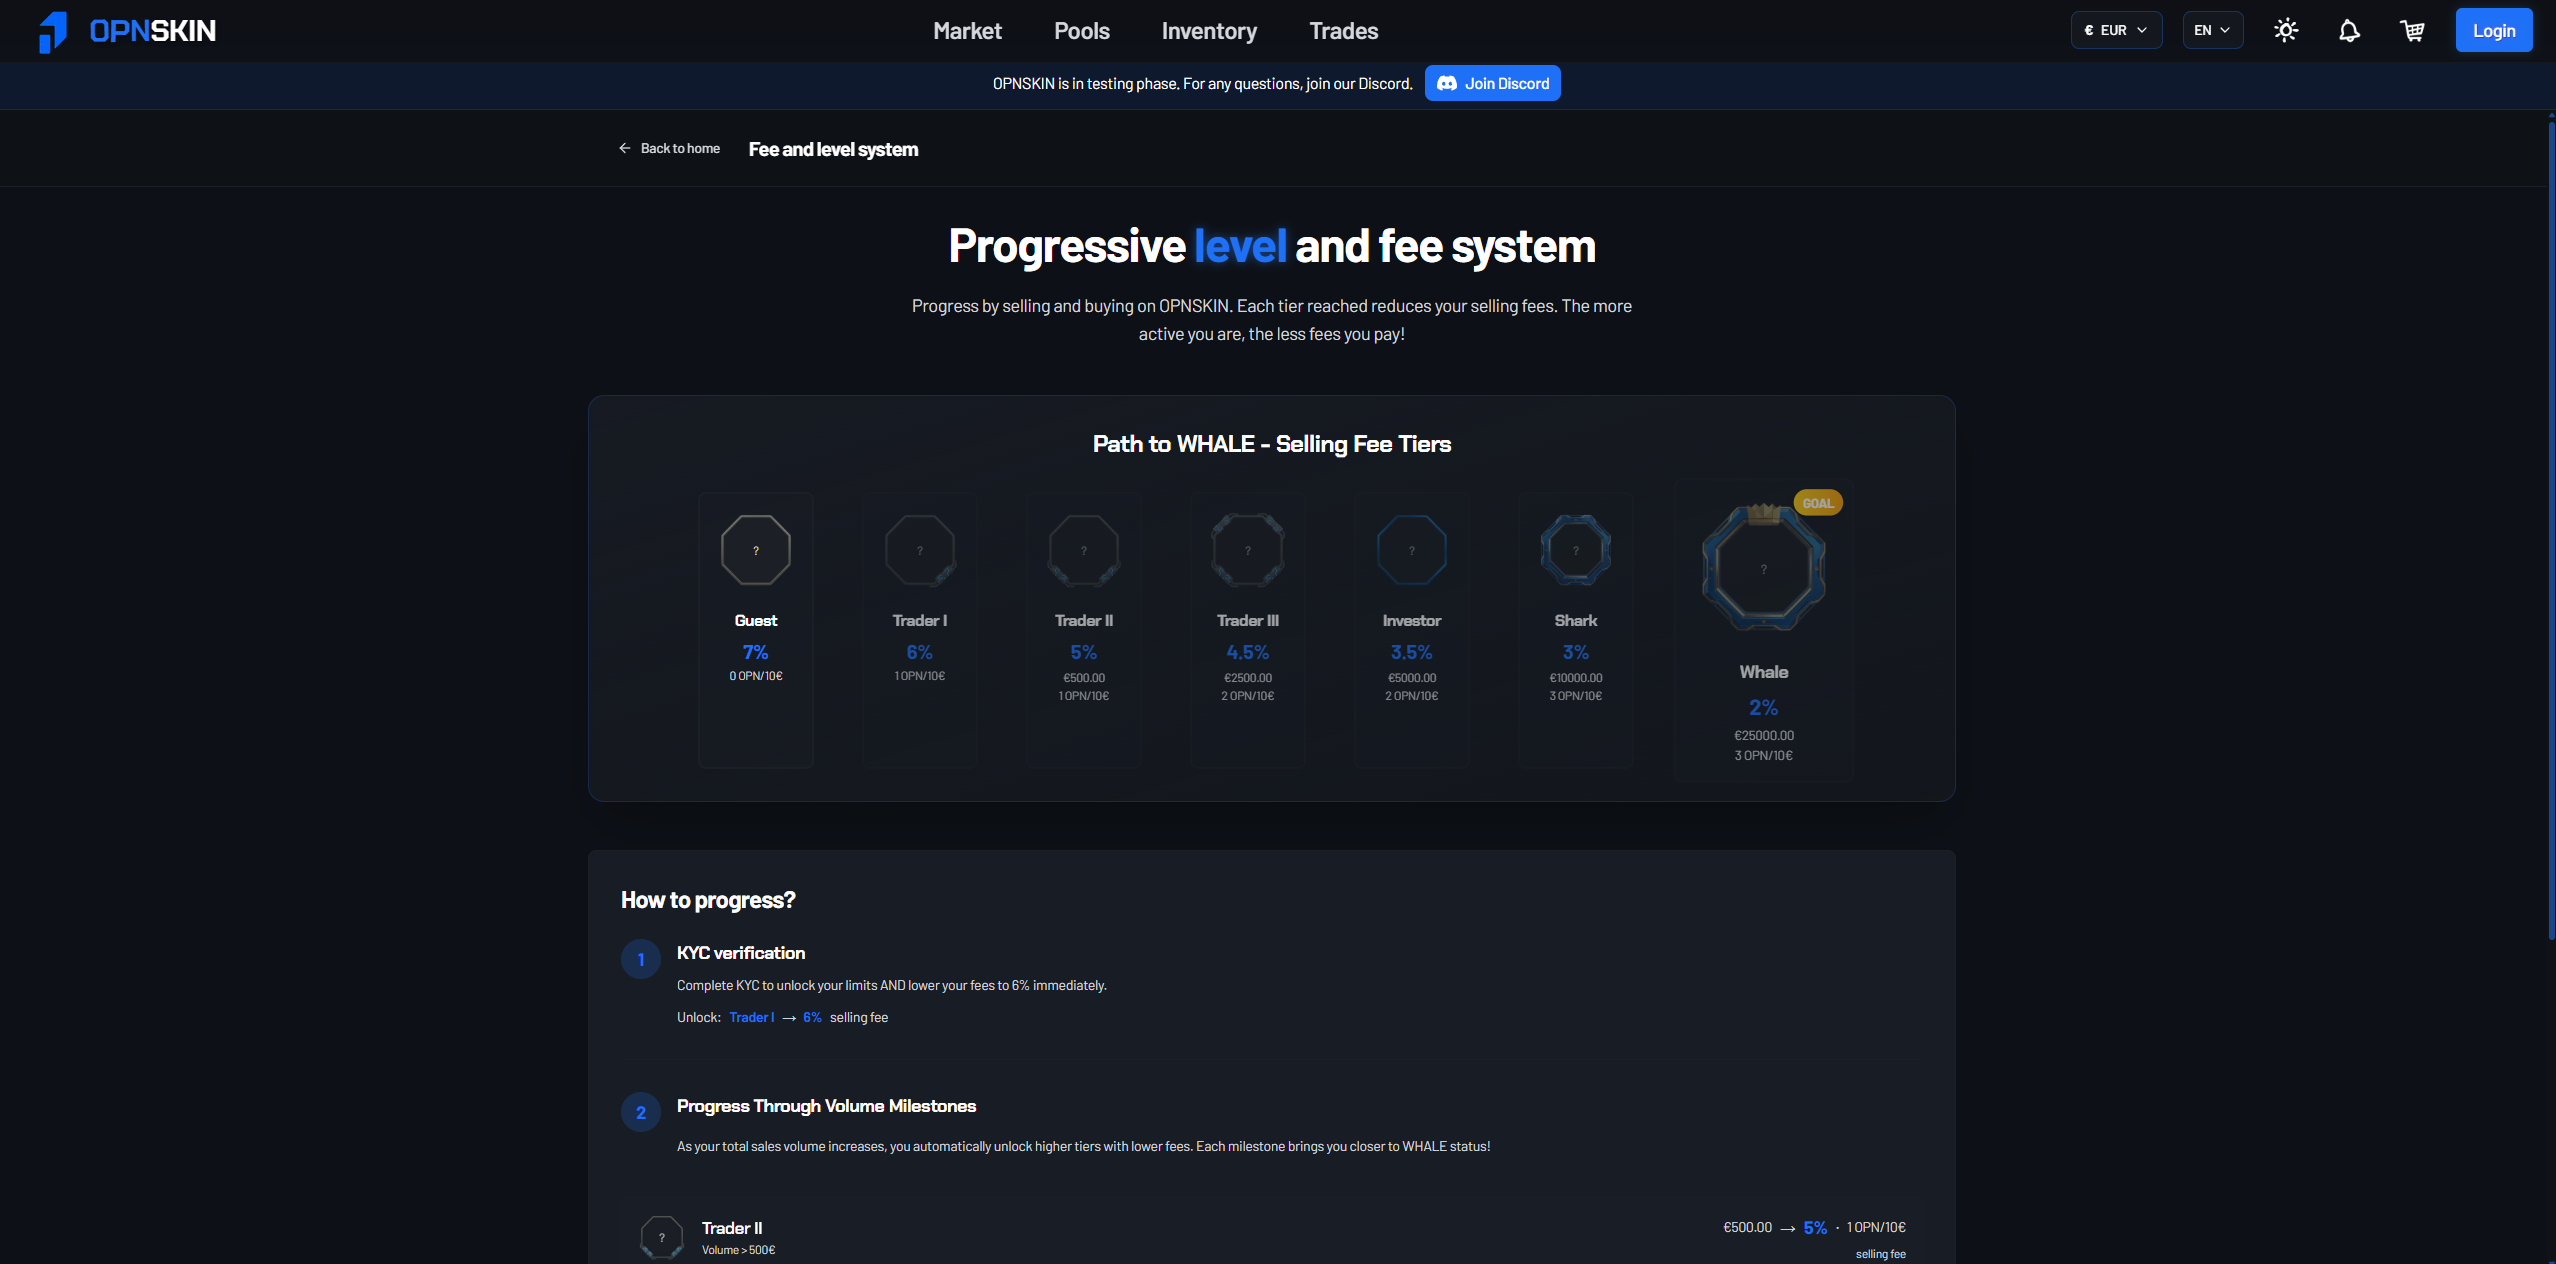Viewport: 2556px width, 1264px height.
Task: Click the Trader II badge in progress list
Action: click(x=660, y=1236)
